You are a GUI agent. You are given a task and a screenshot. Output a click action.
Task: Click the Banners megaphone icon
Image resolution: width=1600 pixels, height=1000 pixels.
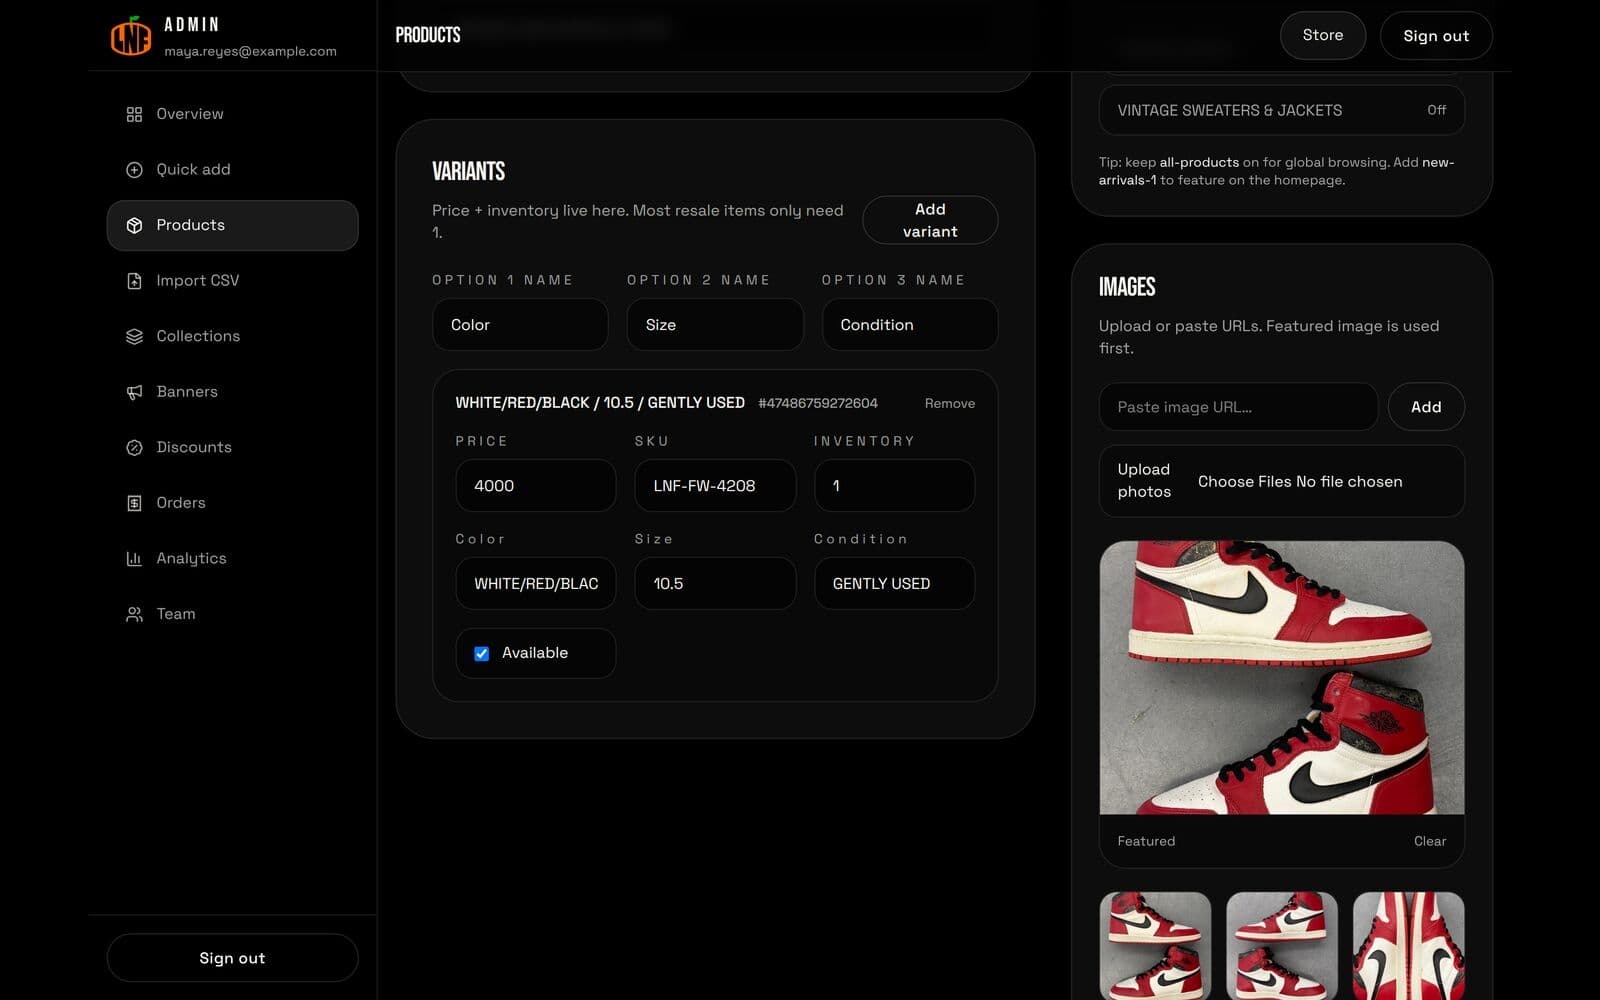click(x=134, y=392)
